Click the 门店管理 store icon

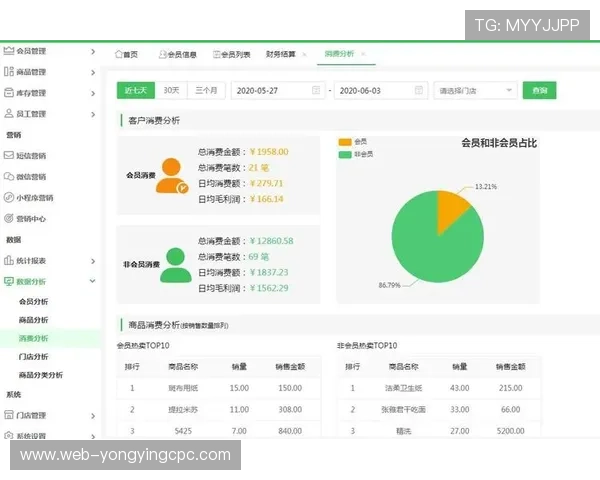coord(9,415)
